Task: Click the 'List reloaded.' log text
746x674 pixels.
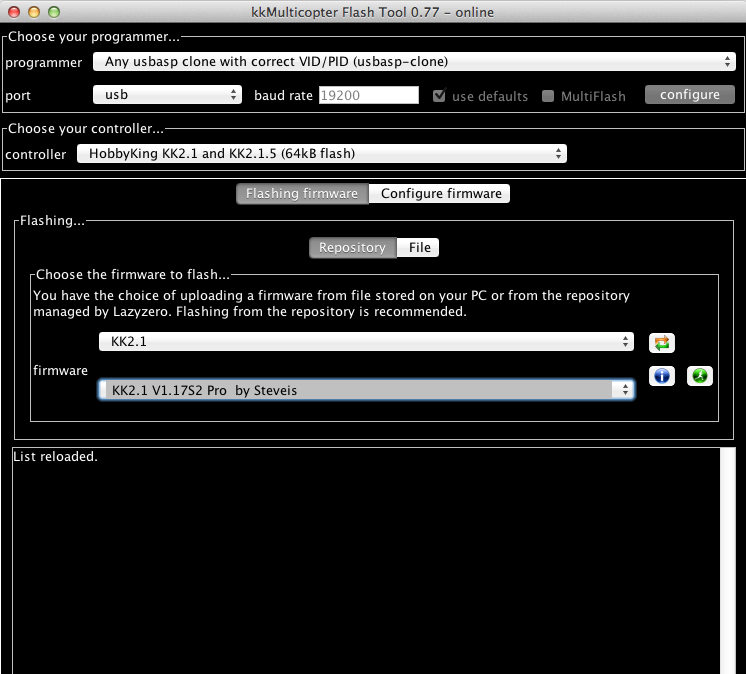Action: pos(55,457)
